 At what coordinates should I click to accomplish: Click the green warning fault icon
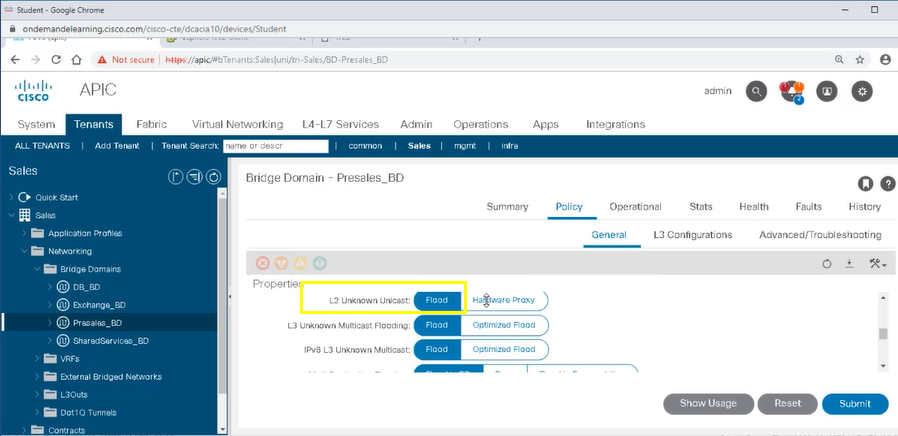pyautogui.click(x=320, y=263)
